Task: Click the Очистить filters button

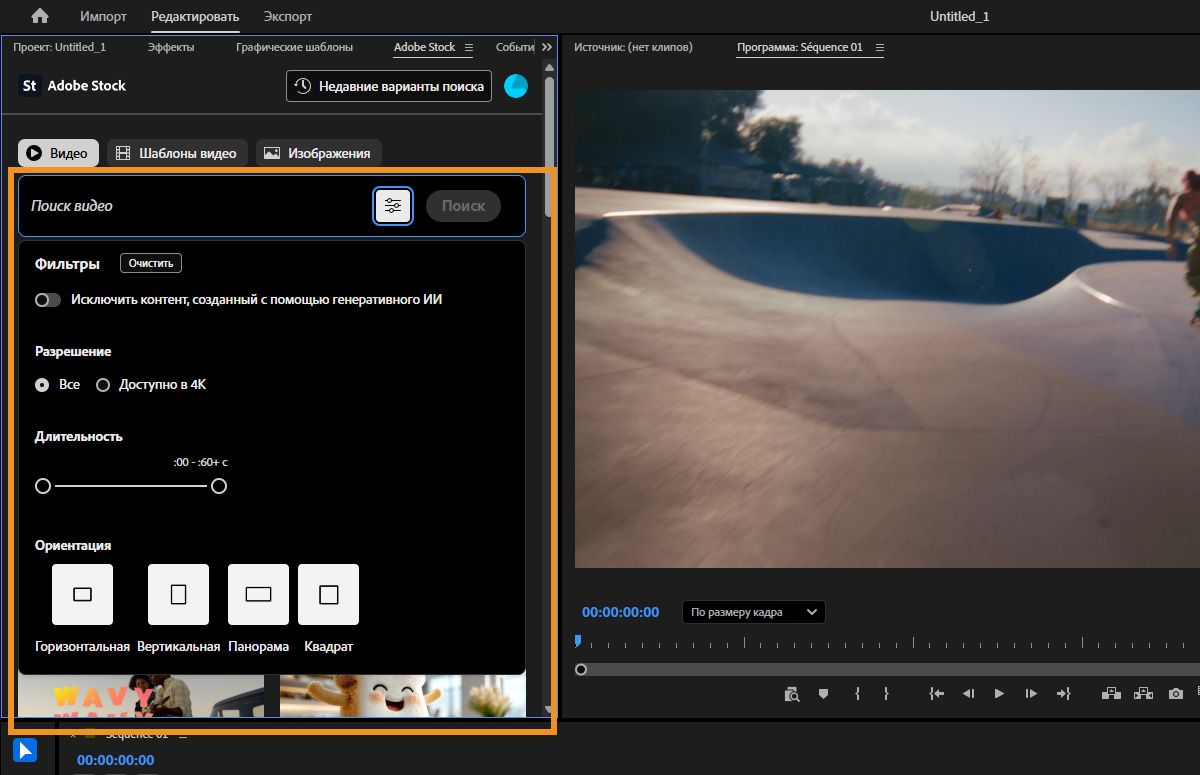Action: point(150,262)
